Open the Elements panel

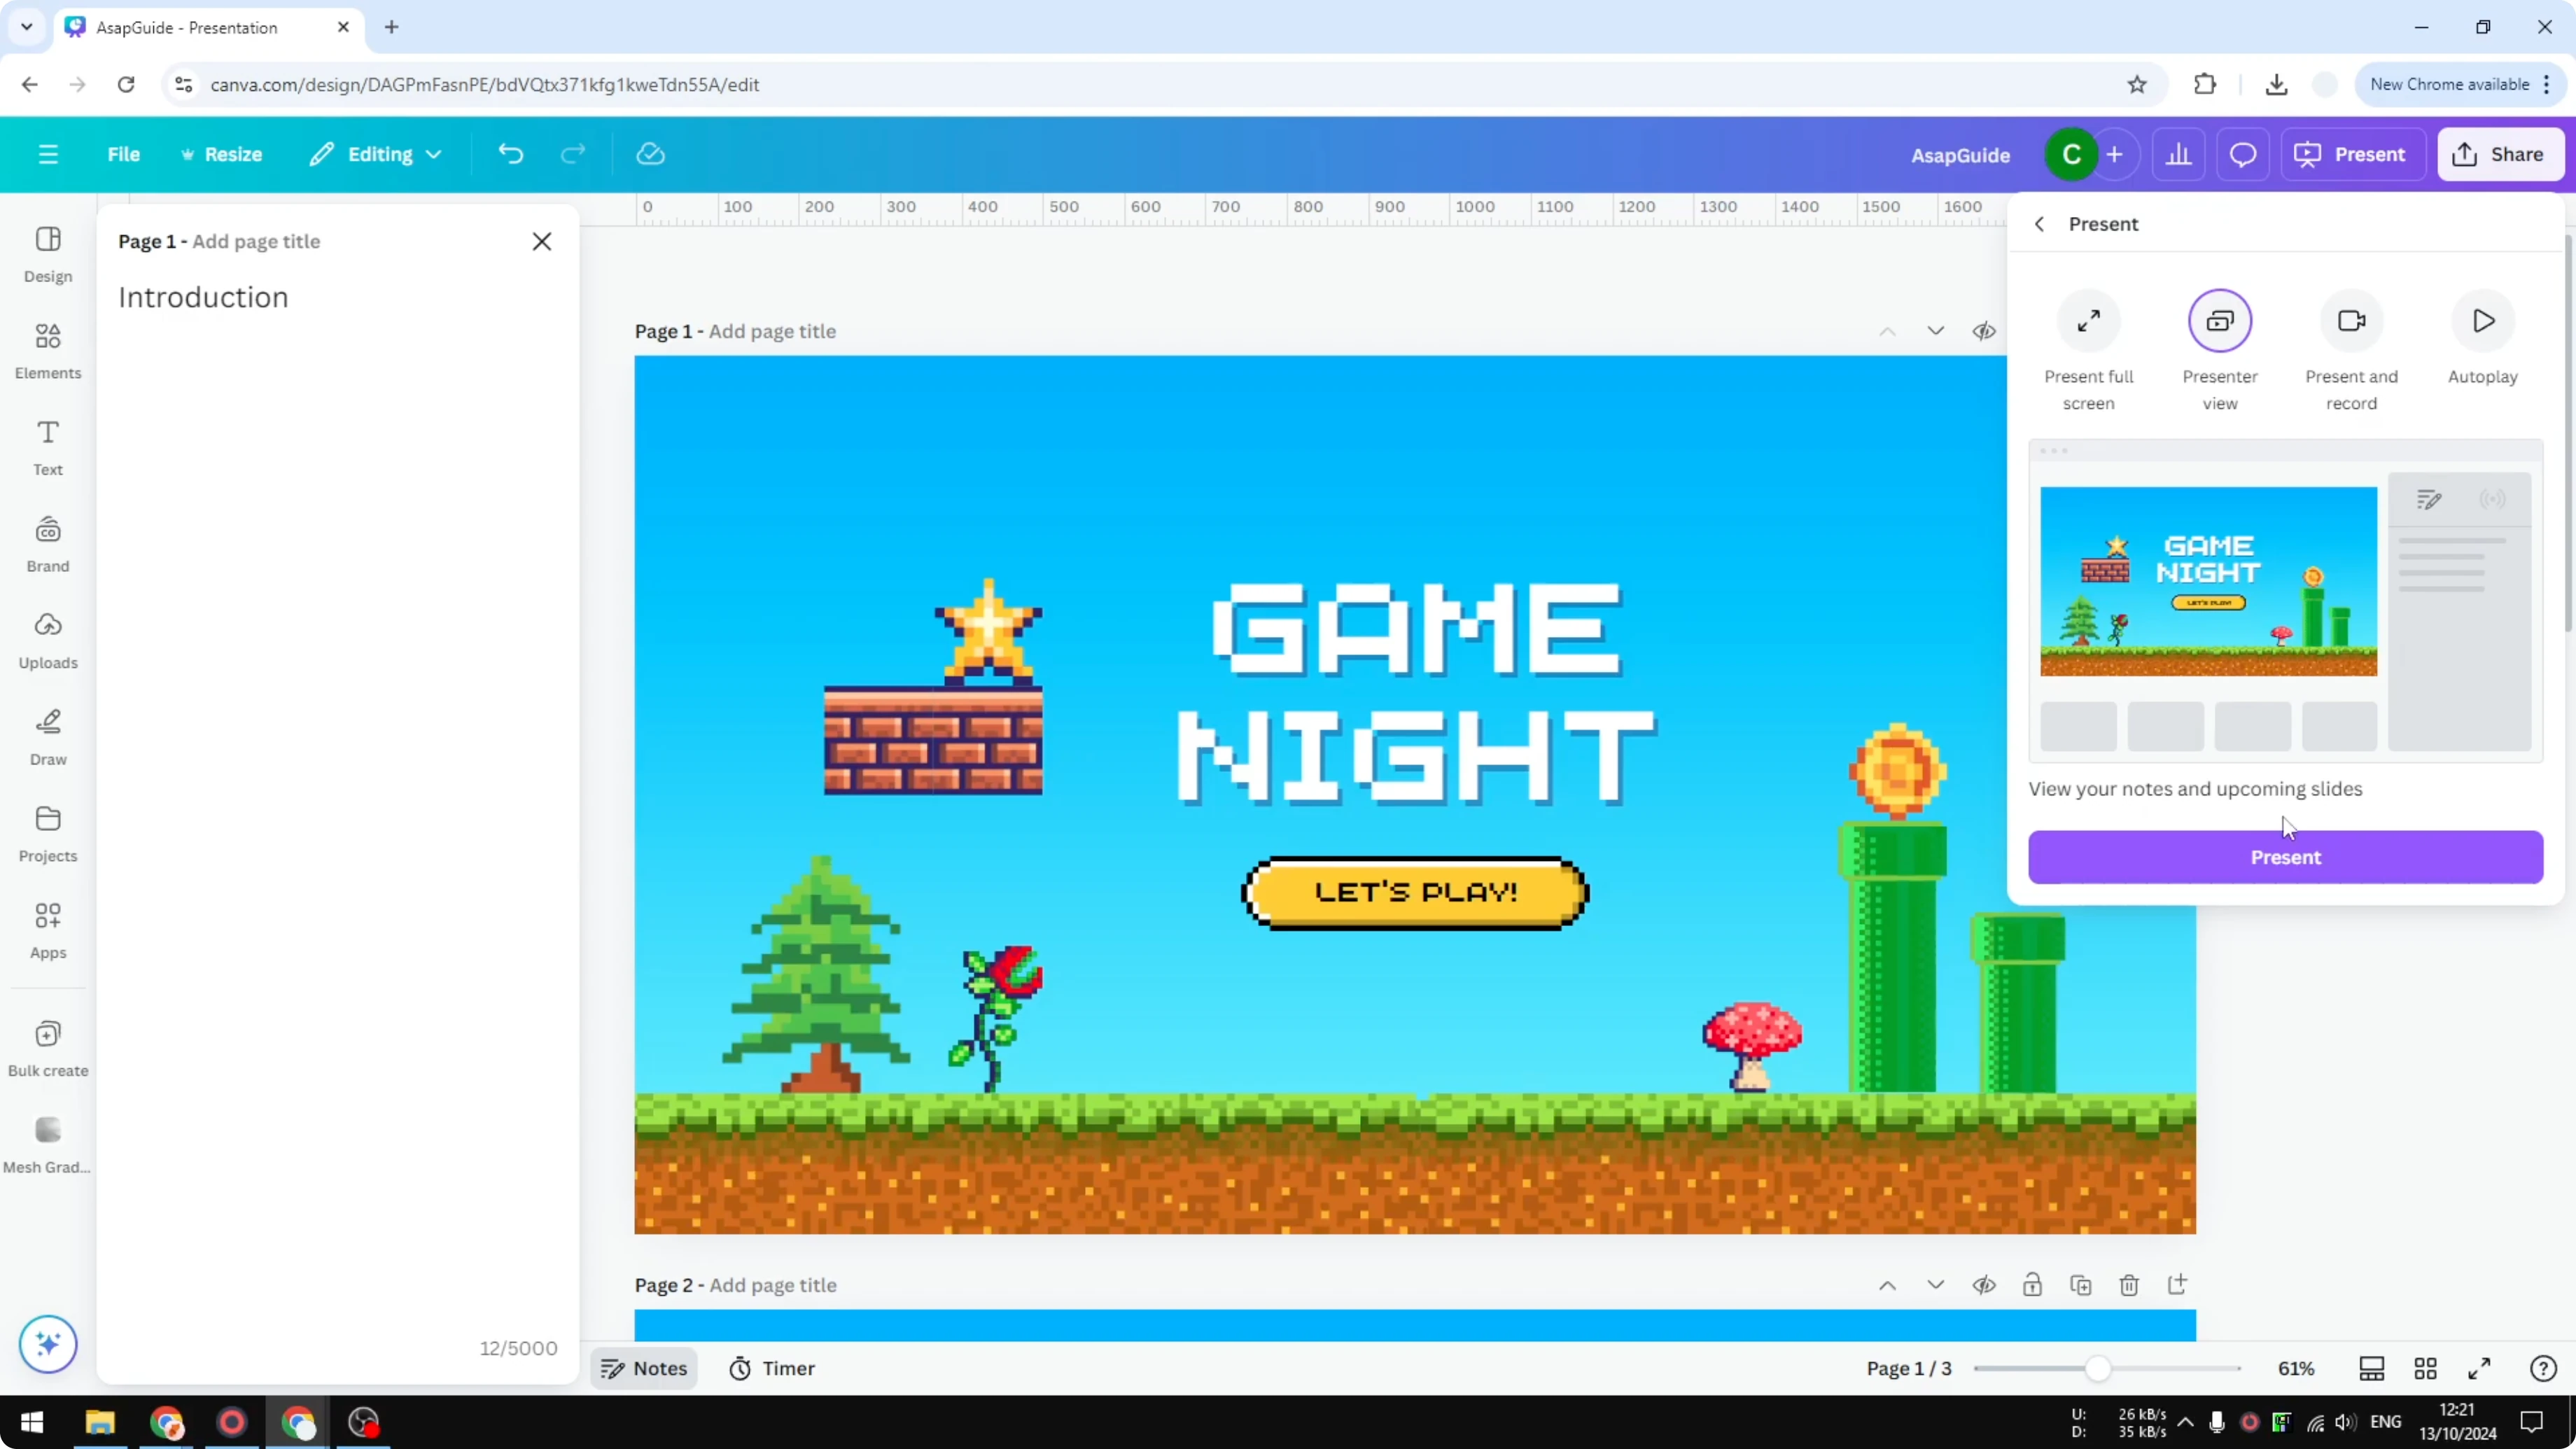click(x=48, y=351)
